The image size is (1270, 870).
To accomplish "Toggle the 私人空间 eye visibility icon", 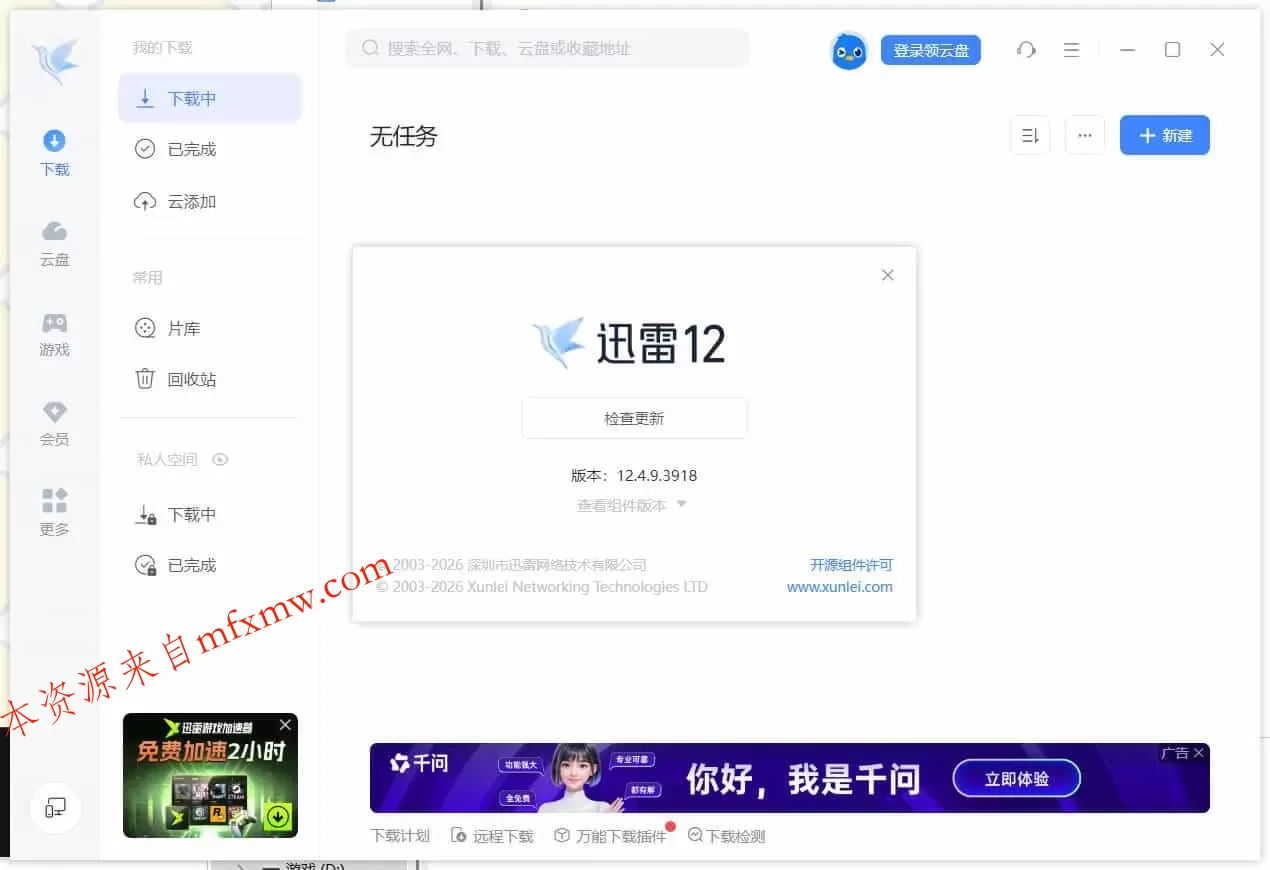I will [x=221, y=460].
